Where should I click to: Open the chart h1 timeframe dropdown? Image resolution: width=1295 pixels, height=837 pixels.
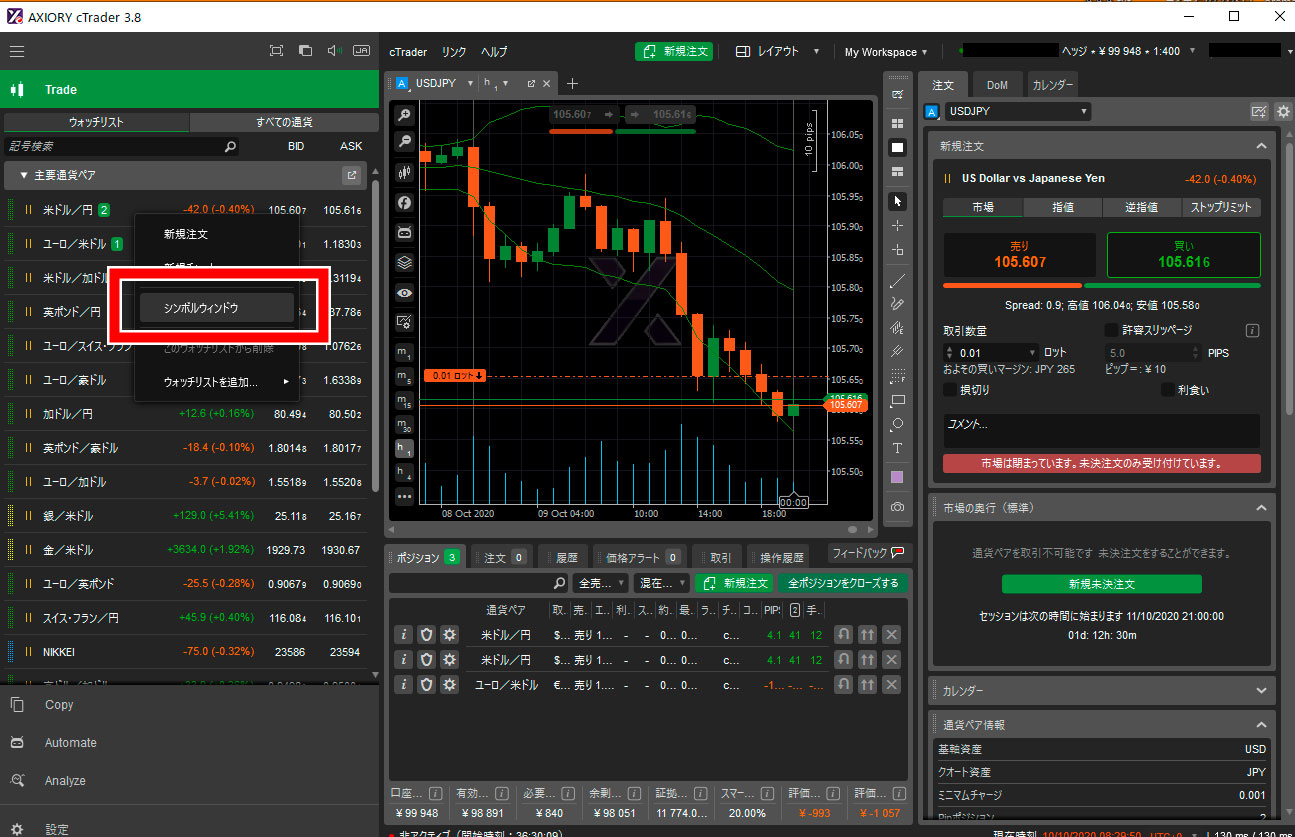point(496,84)
